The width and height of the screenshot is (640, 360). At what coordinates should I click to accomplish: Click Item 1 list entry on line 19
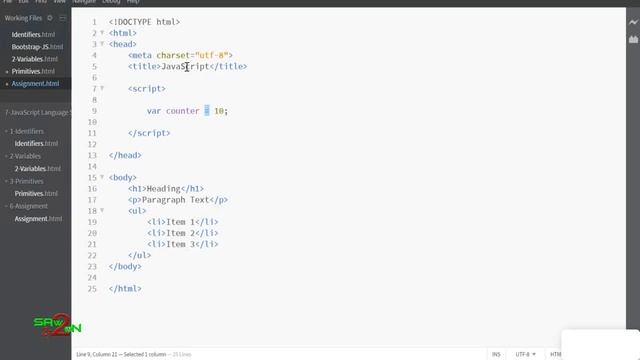pos(180,222)
